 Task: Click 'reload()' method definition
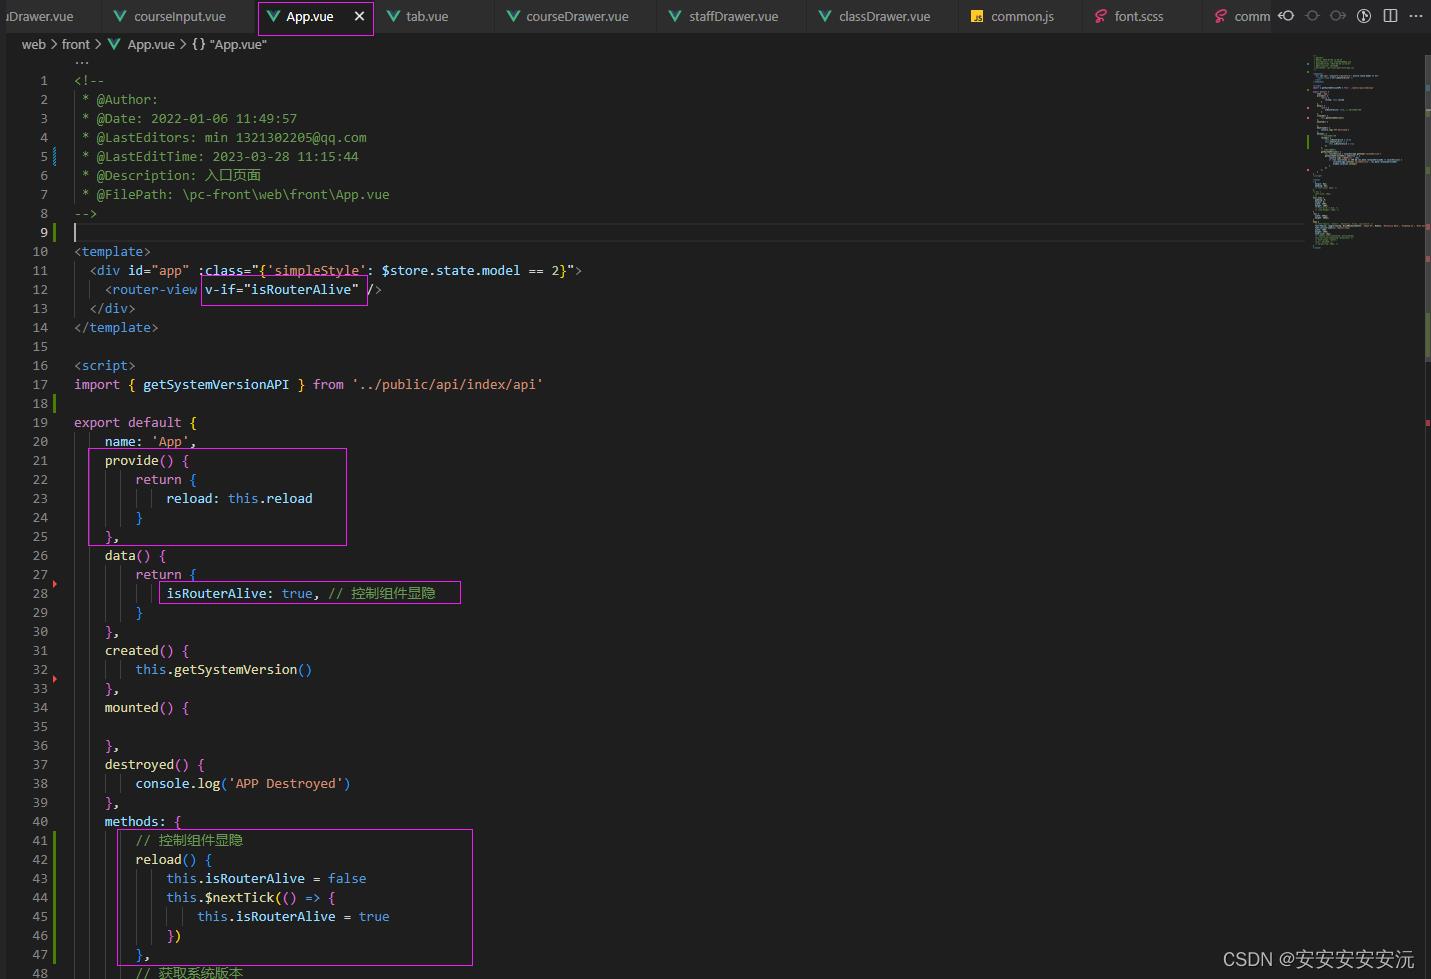(166, 859)
